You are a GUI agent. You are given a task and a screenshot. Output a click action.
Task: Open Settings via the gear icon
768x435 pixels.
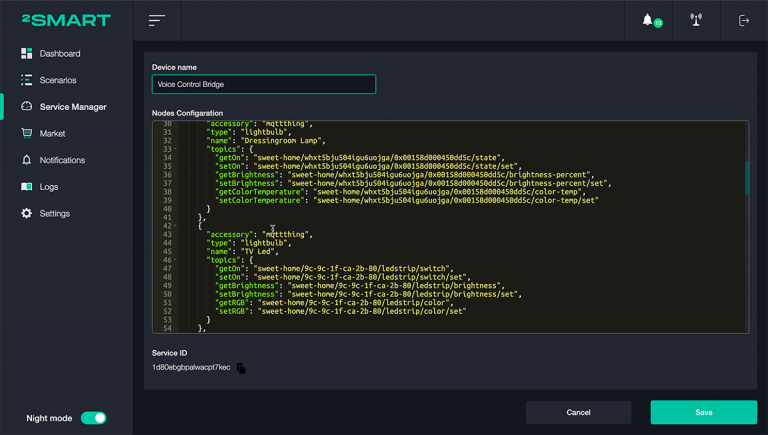click(27, 213)
